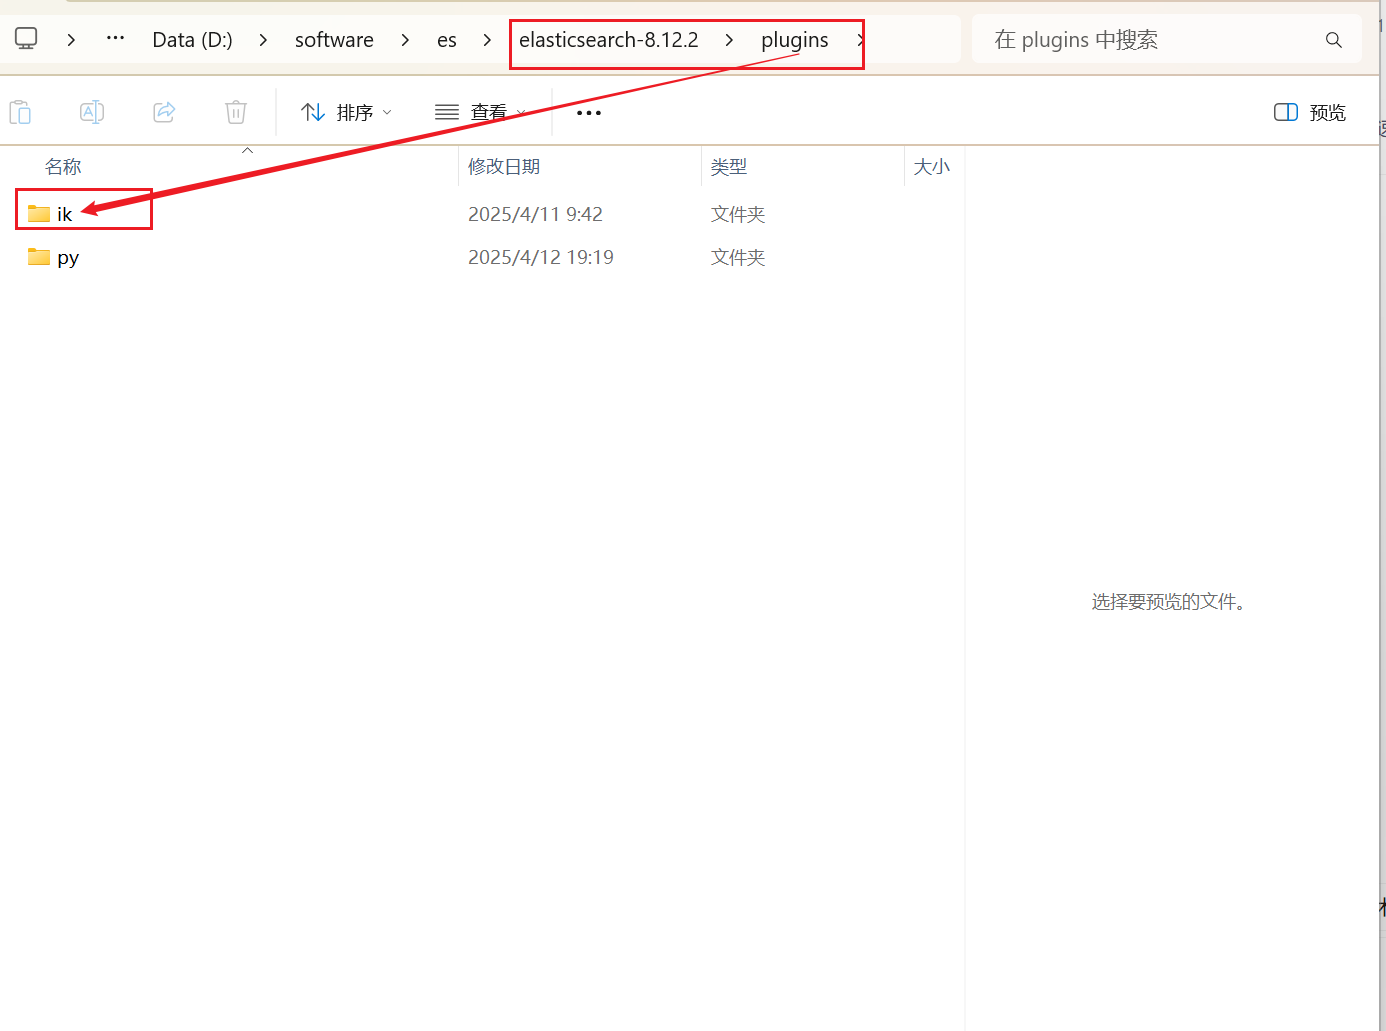Sort by 类型 column header
This screenshot has height=1031, width=1386.
pos(729,167)
